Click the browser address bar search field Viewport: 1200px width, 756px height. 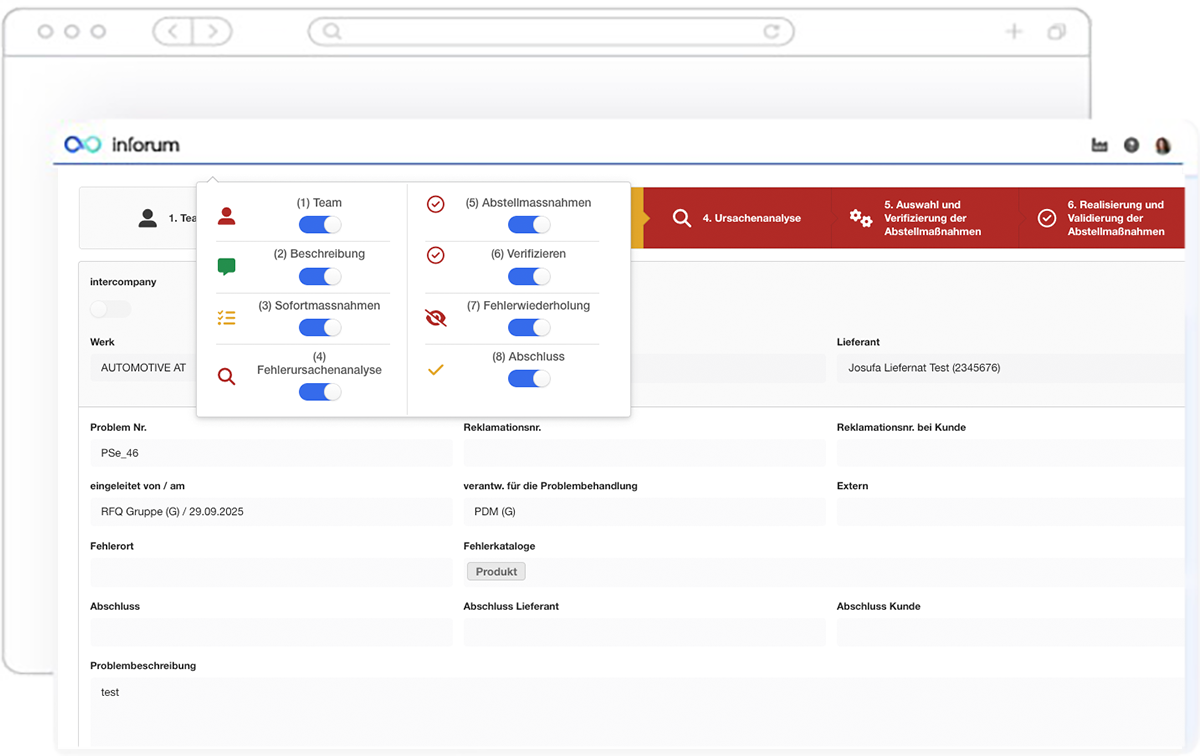[x=550, y=31]
